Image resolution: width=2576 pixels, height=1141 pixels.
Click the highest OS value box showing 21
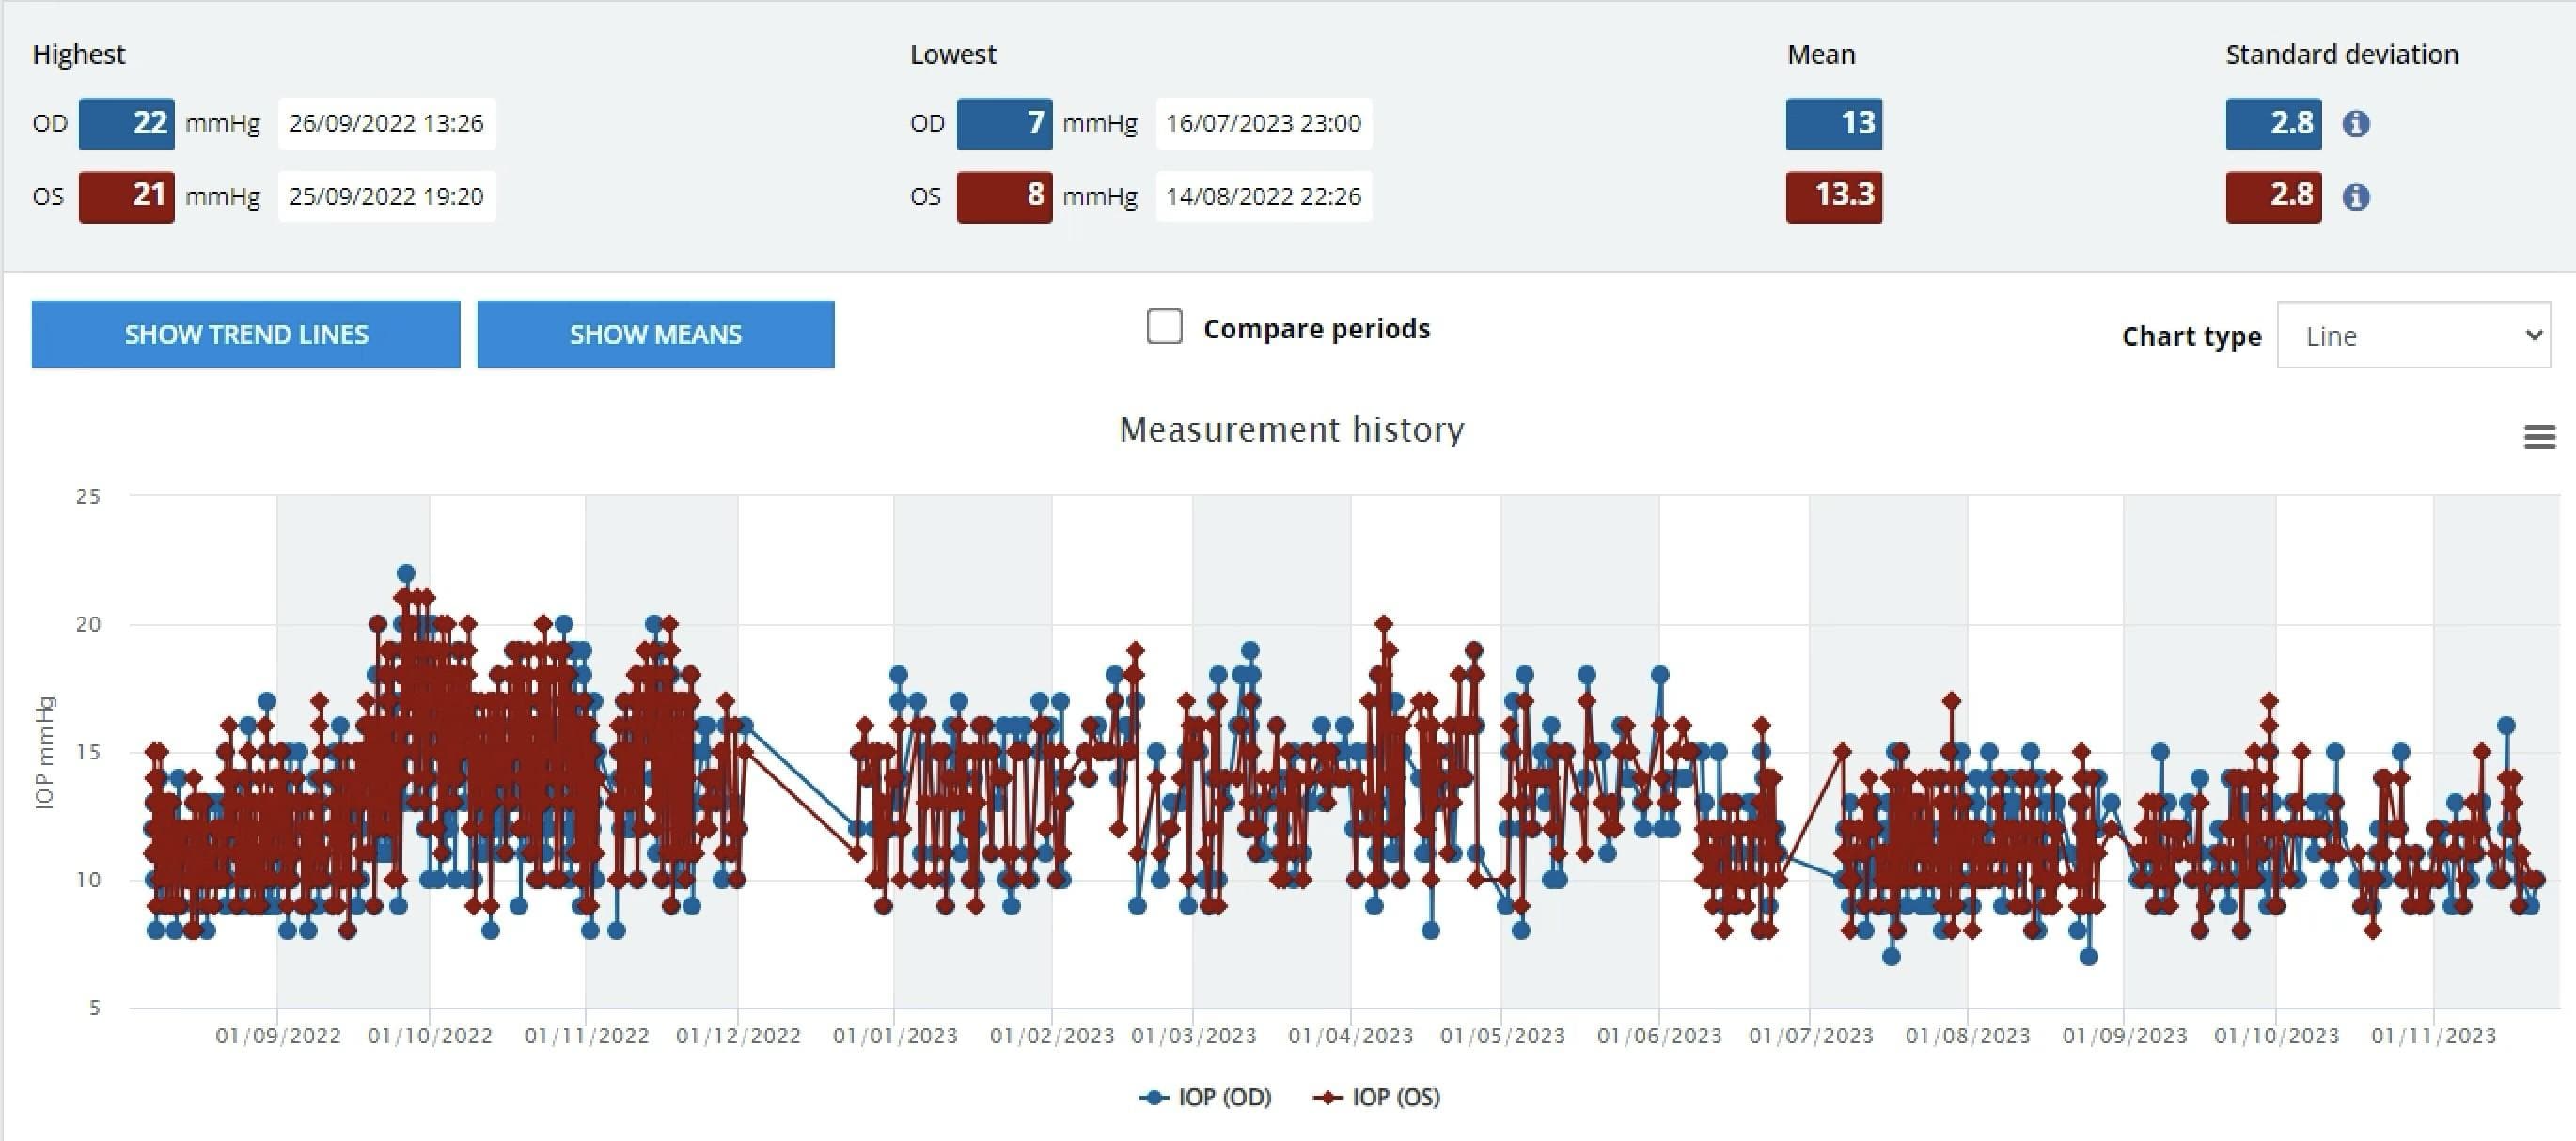(126, 197)
